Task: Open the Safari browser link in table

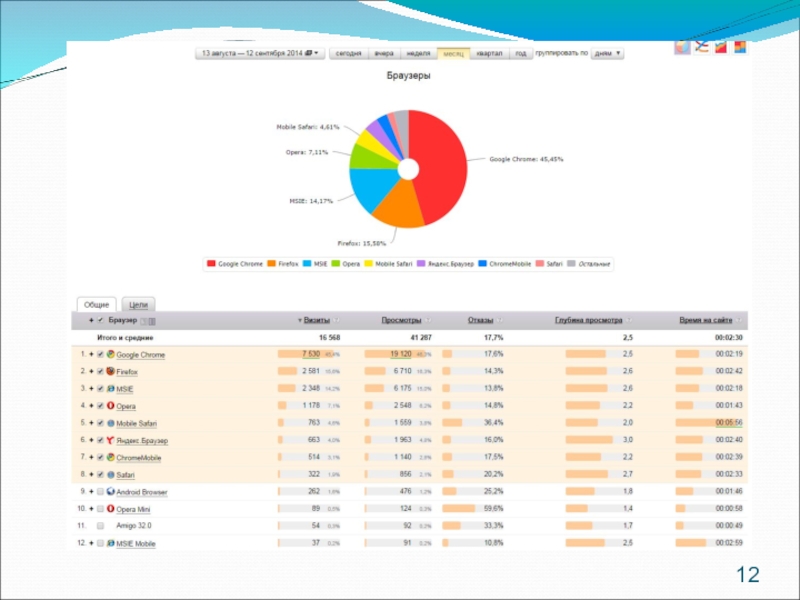Action: [125, 475]
